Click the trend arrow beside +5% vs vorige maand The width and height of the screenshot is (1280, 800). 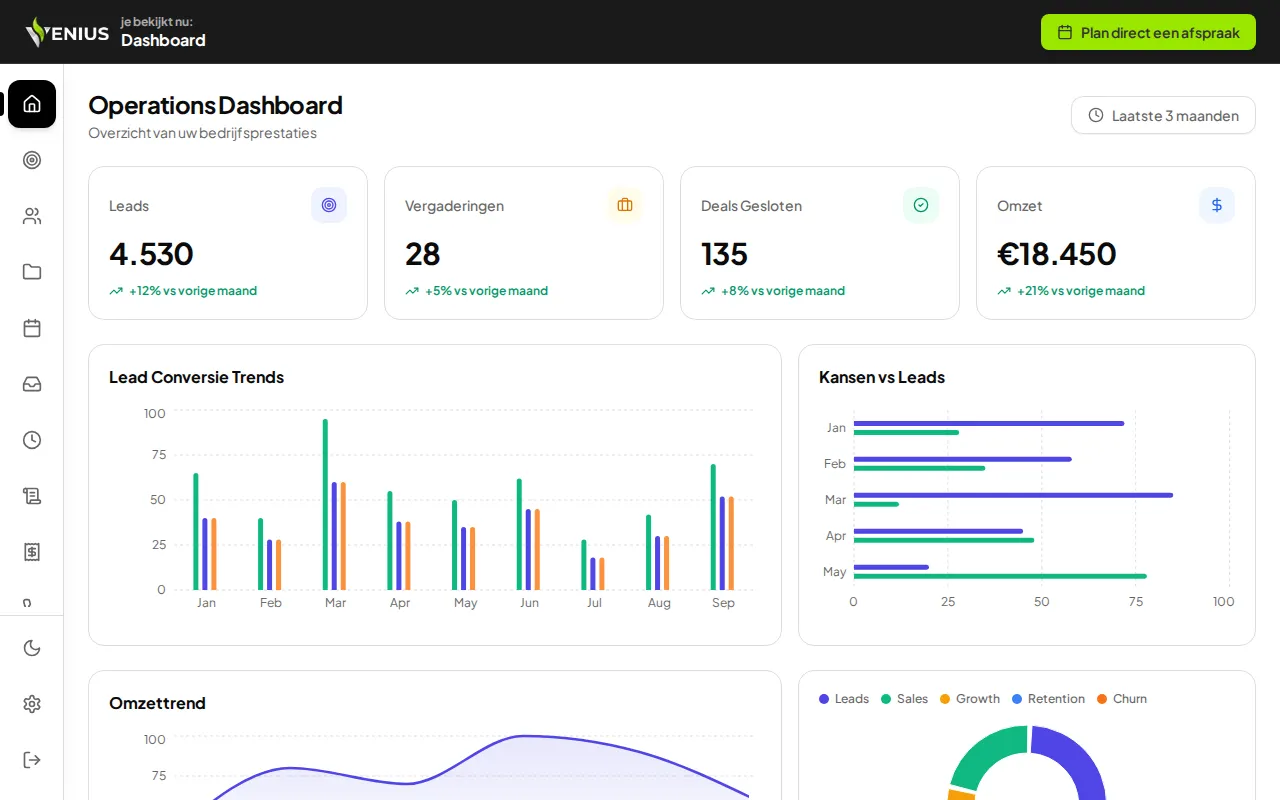[x=412, y=291]
